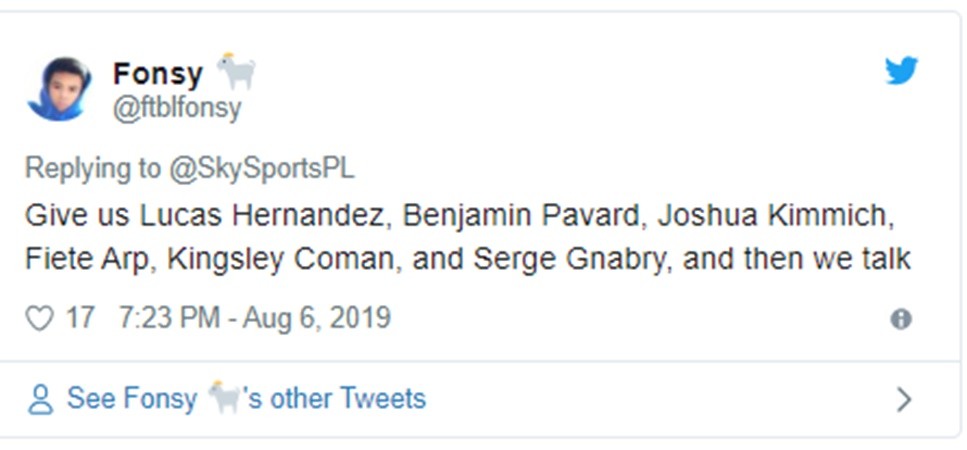Image resolution: width=967 pixels, height=450 pixels.
Task: Click the goat emoji beside Fonsy's name
Action: click(237, 72)
